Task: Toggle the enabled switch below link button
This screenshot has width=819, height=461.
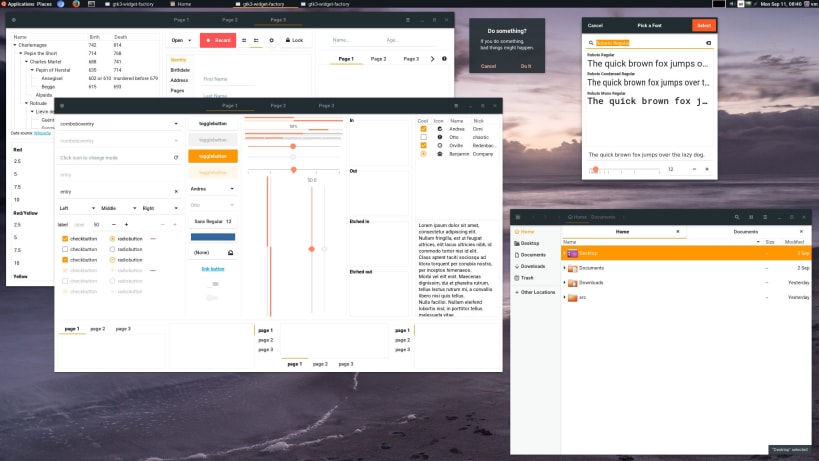Action: [x=212, y=284]
